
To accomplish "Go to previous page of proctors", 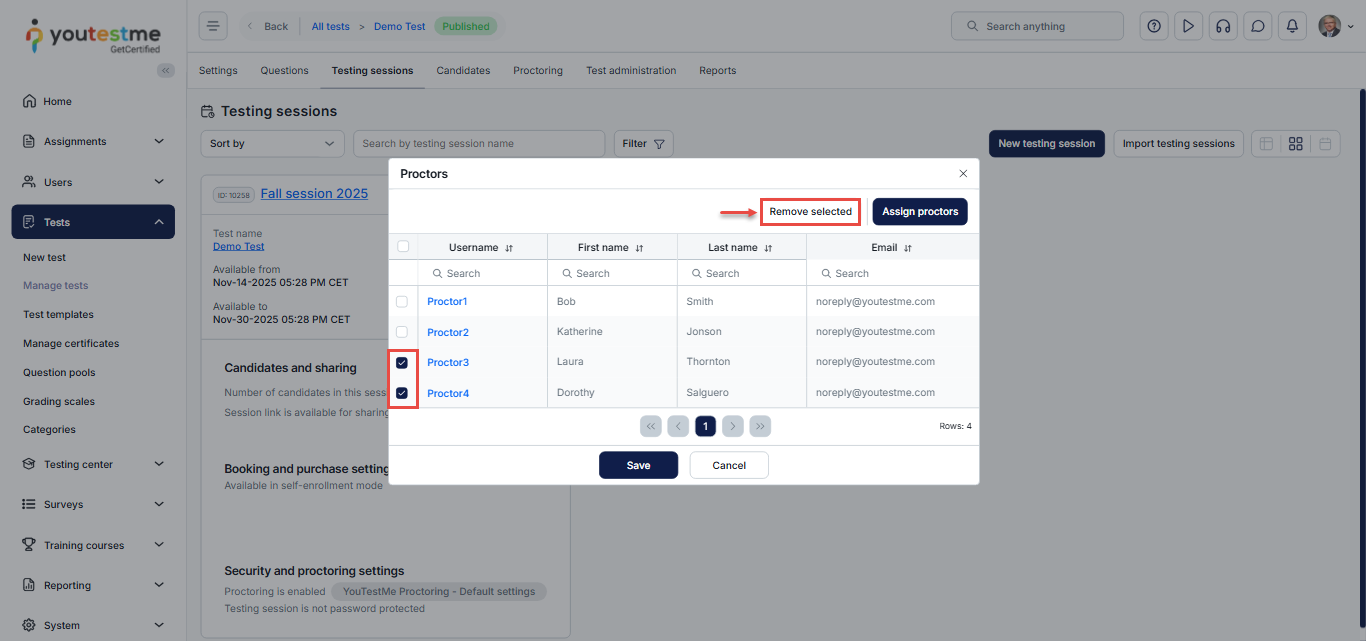I will coord(678,426).
